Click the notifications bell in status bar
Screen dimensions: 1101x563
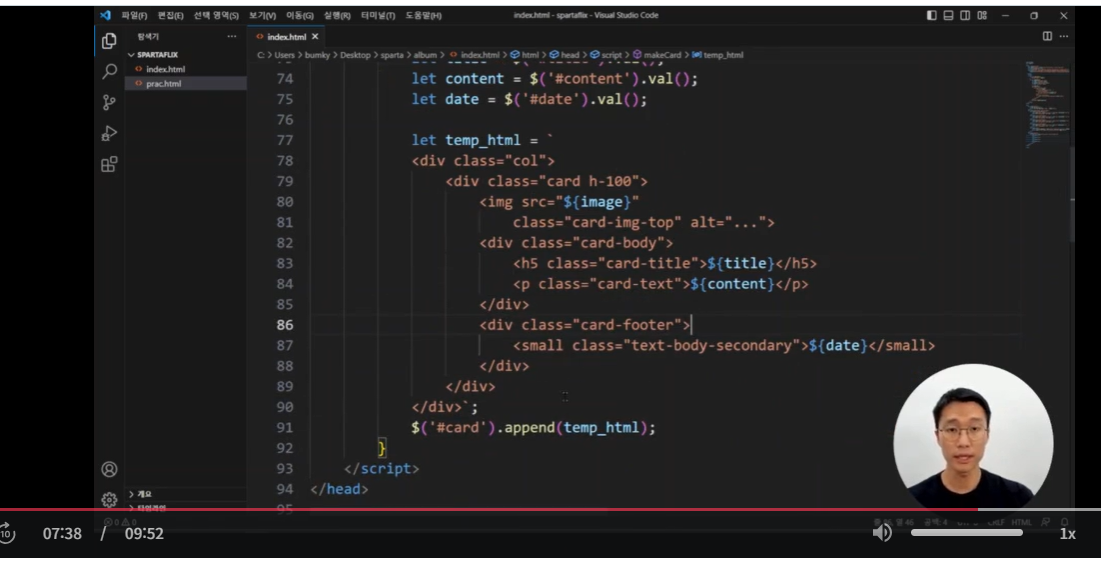[1064, 522]
